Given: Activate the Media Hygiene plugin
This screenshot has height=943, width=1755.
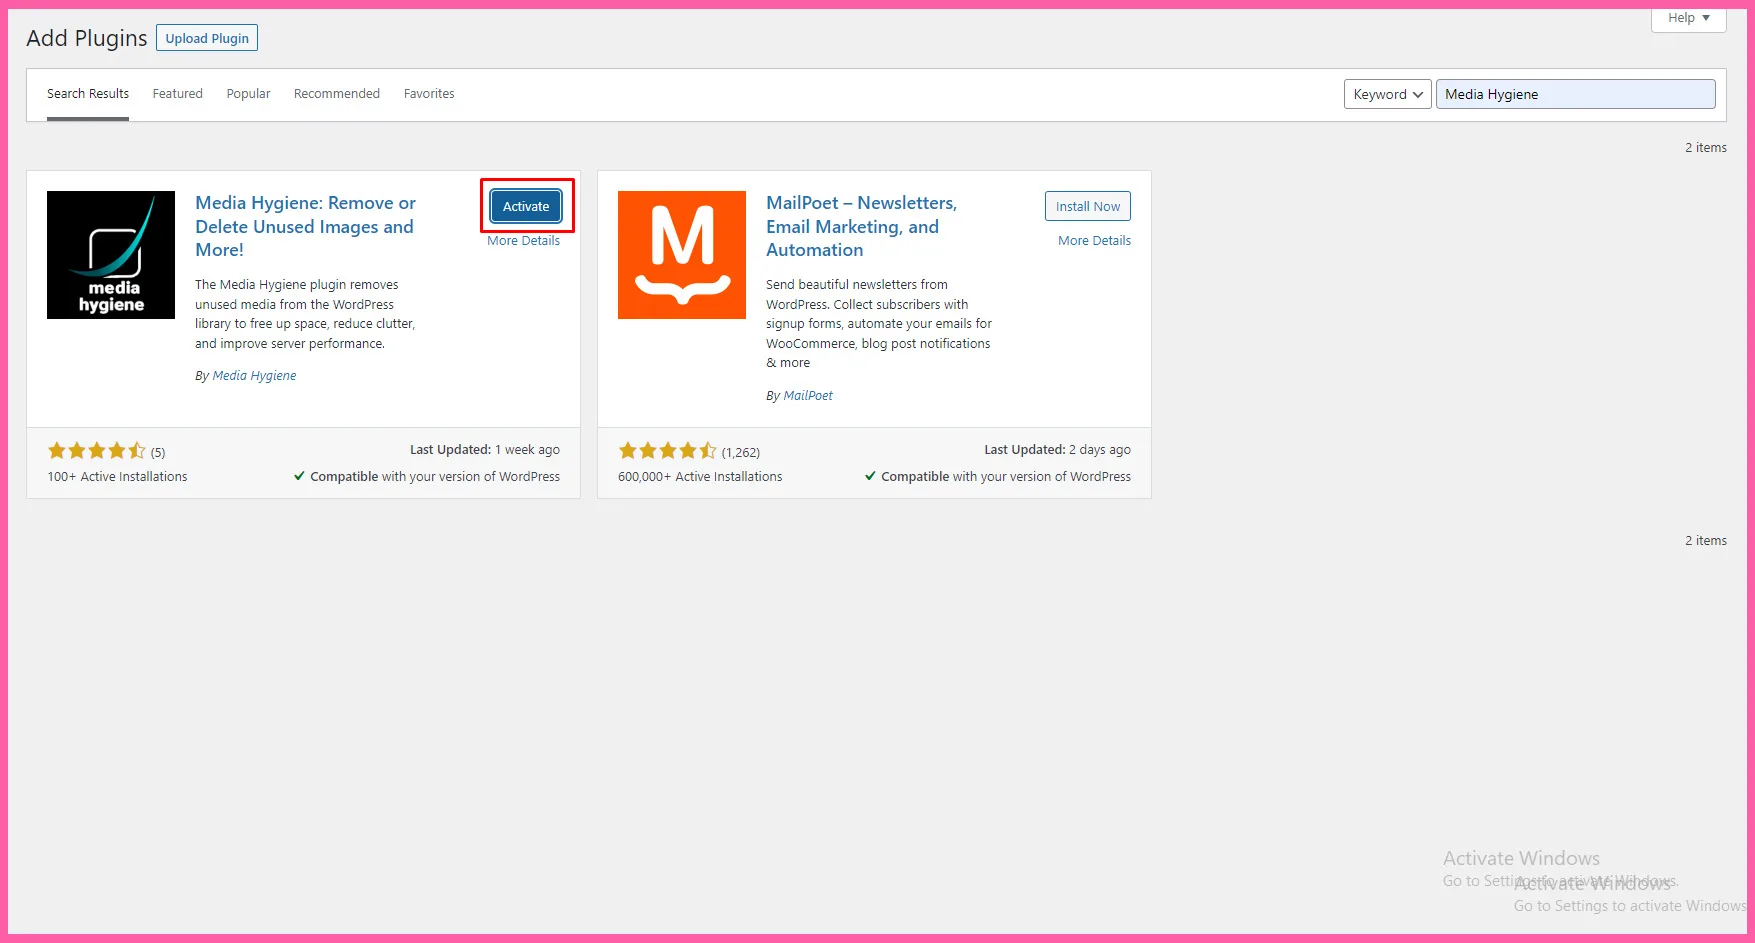Looking at the screenshot, I should pos(526,206).
